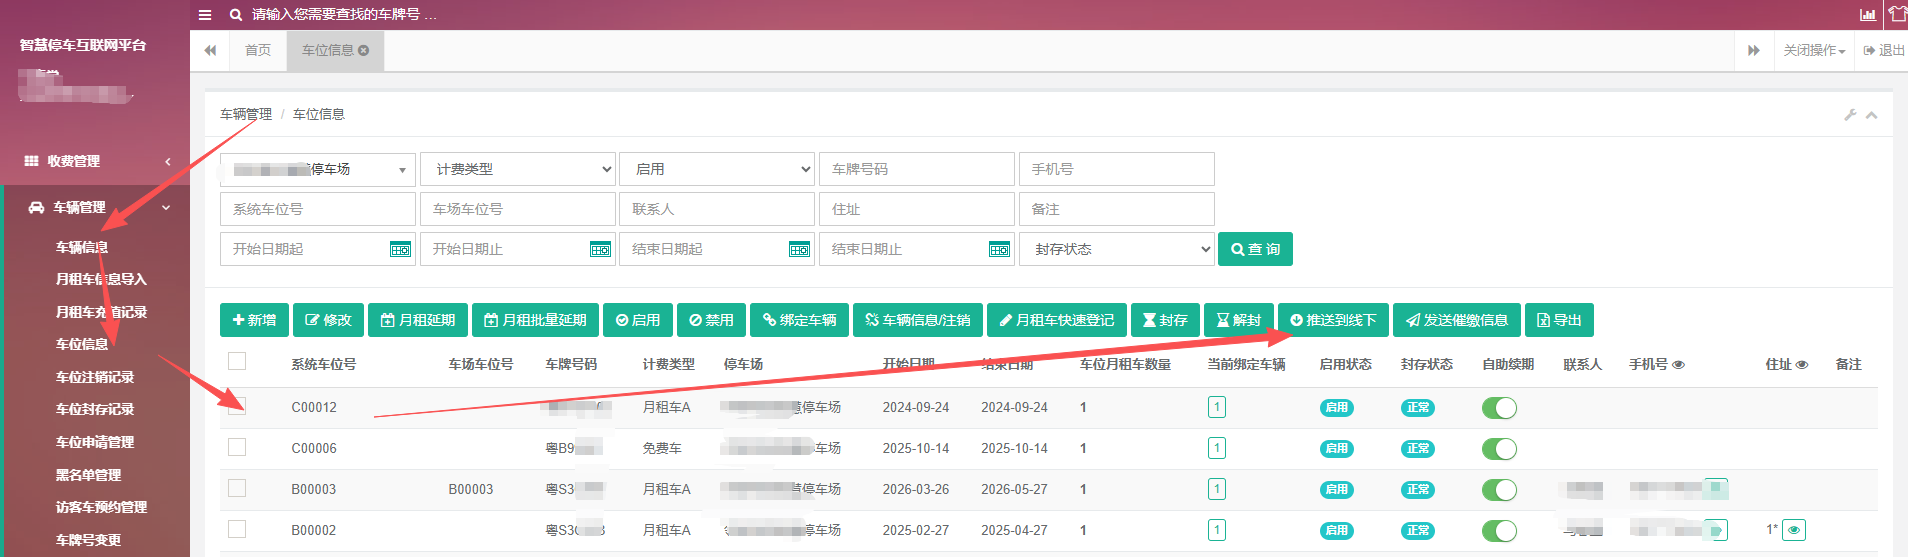
Task: Open calendar icon for 开始日期起 field
Action: (400, 250)
